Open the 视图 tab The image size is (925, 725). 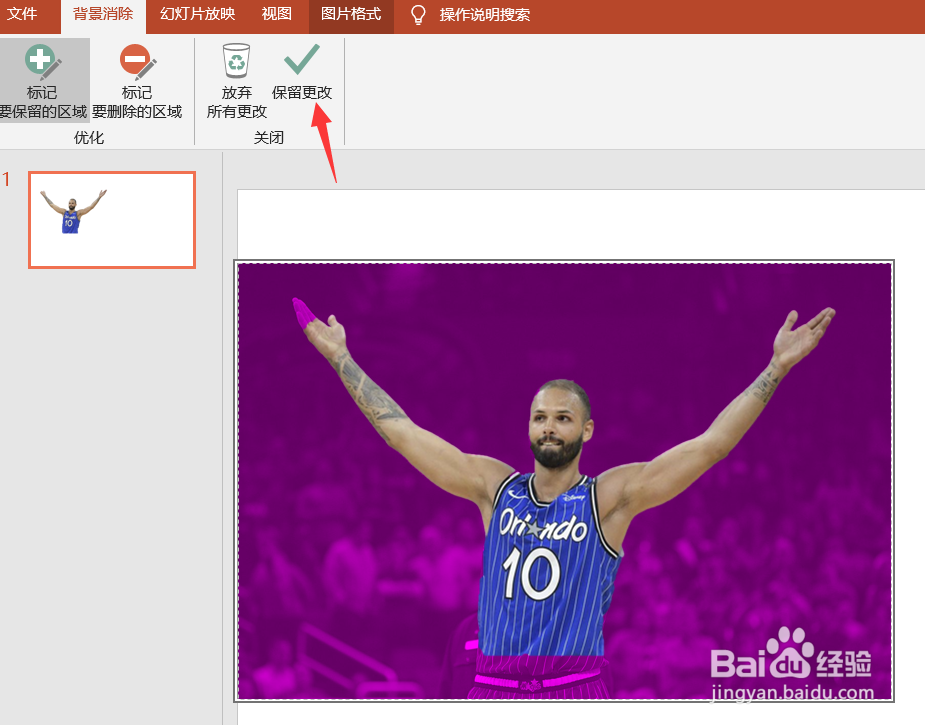(276, 14)
